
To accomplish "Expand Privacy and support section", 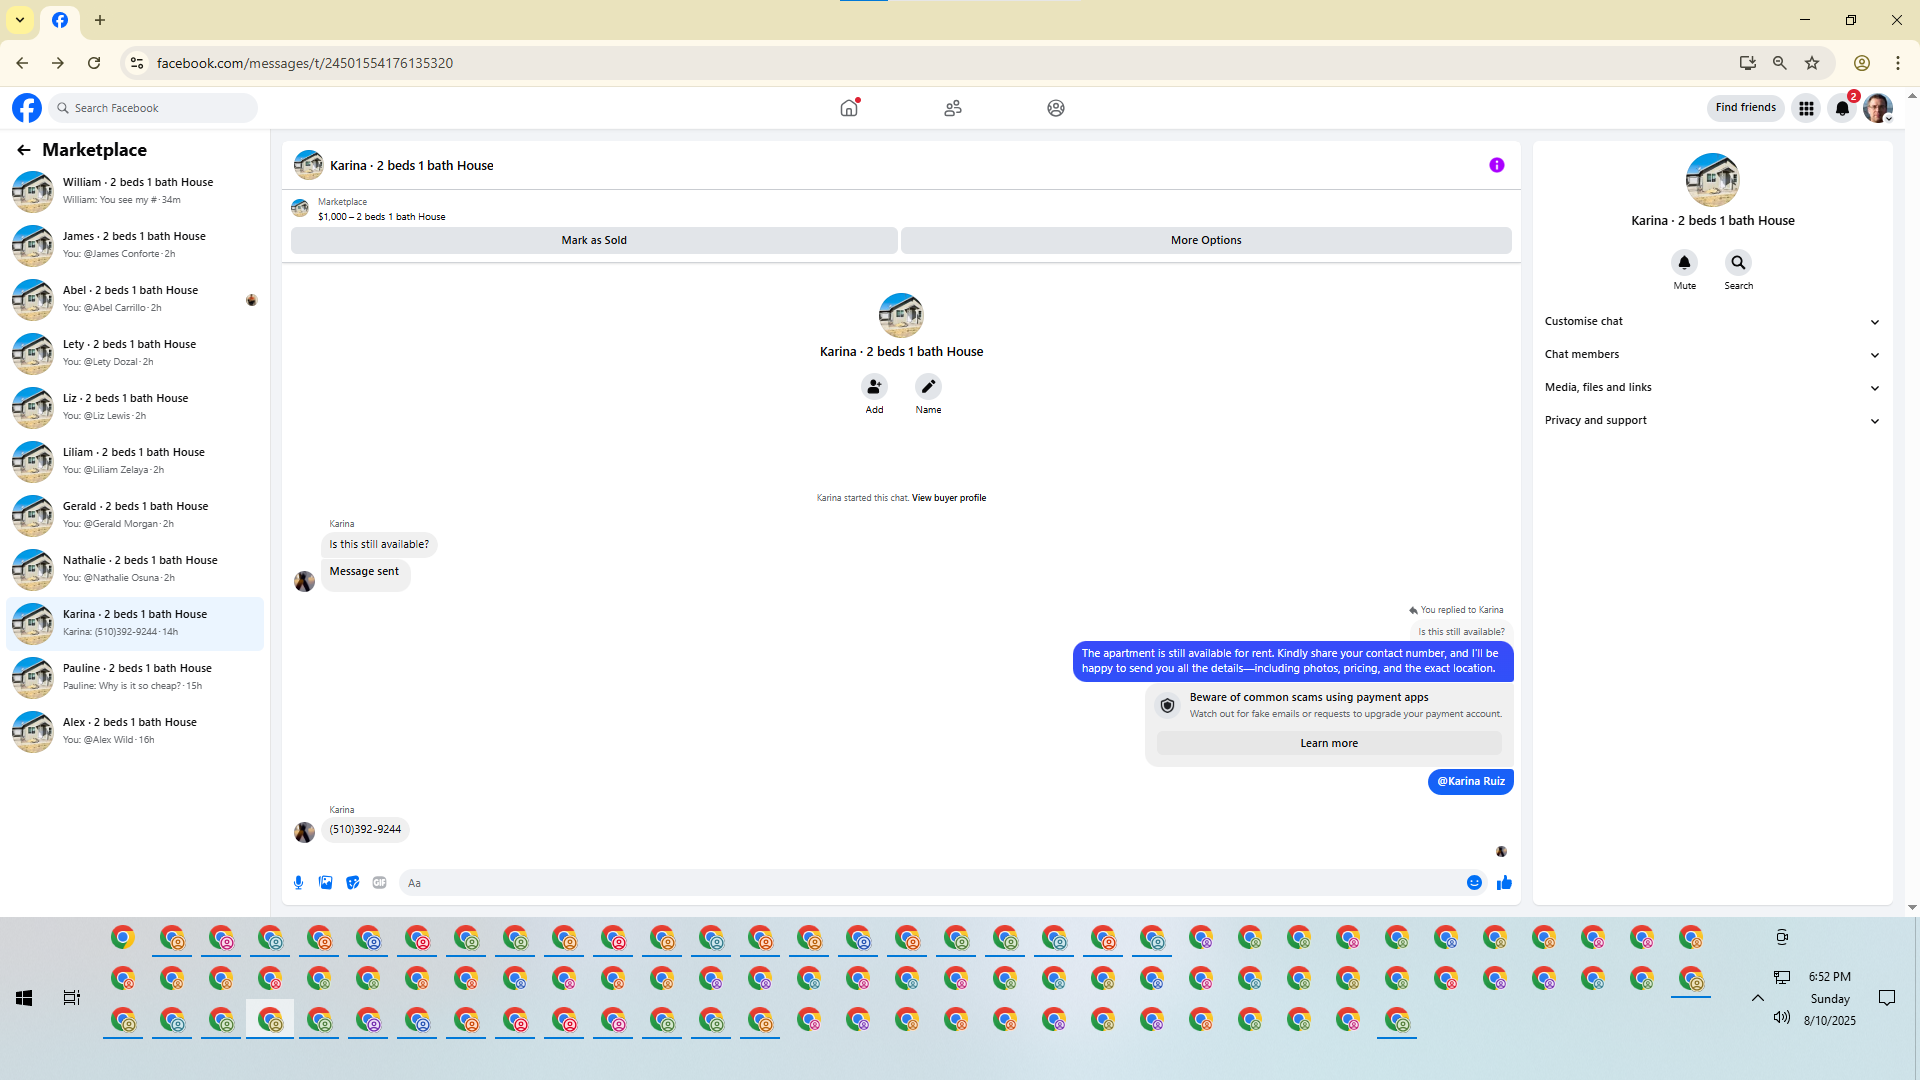I will point(1711,420).
